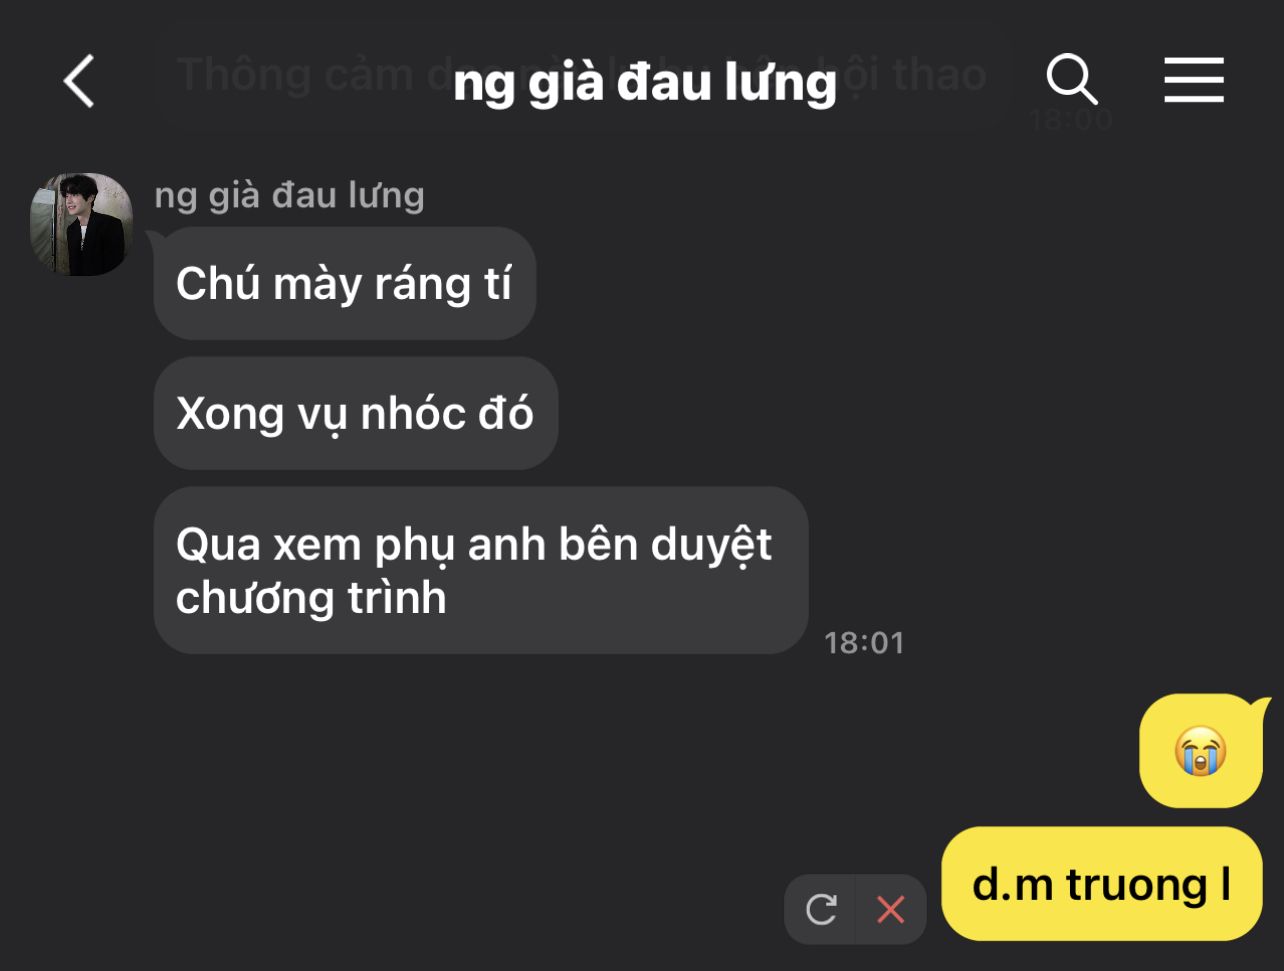Viewport: 1284px width, 971px height.
Task: Tap the words chương trình in last gray message
Action: [311, 597]
